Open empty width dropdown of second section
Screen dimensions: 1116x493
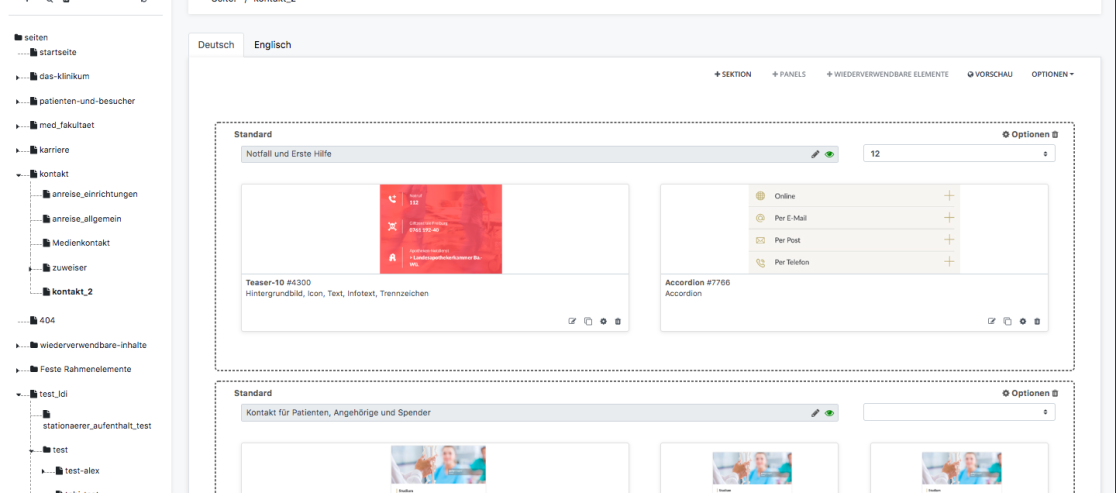point(959,412)
